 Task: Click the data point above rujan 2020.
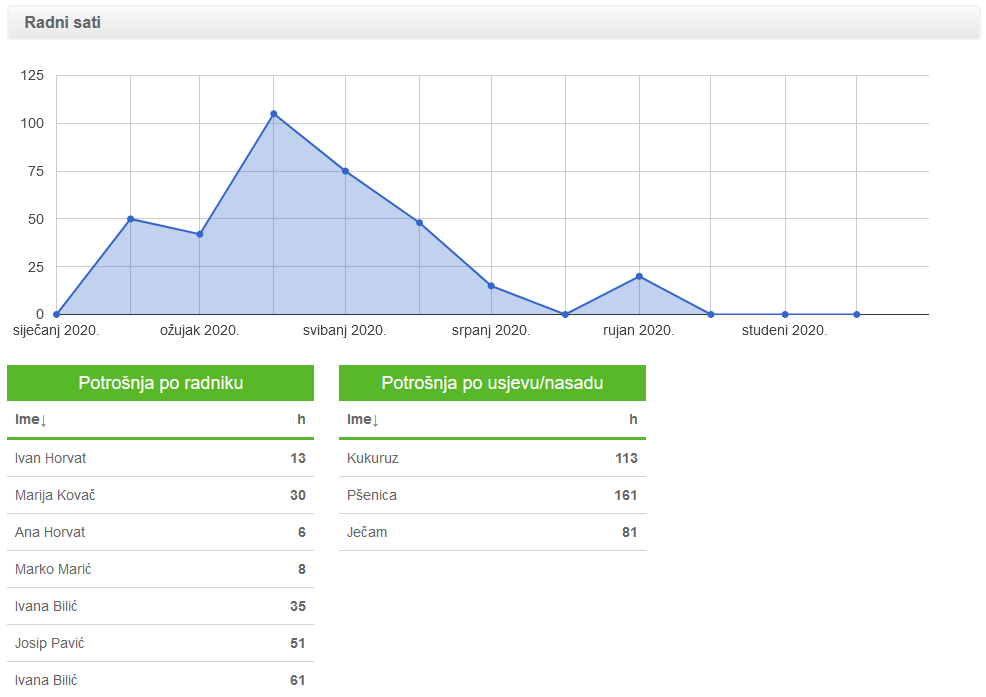tap(639, 276)
